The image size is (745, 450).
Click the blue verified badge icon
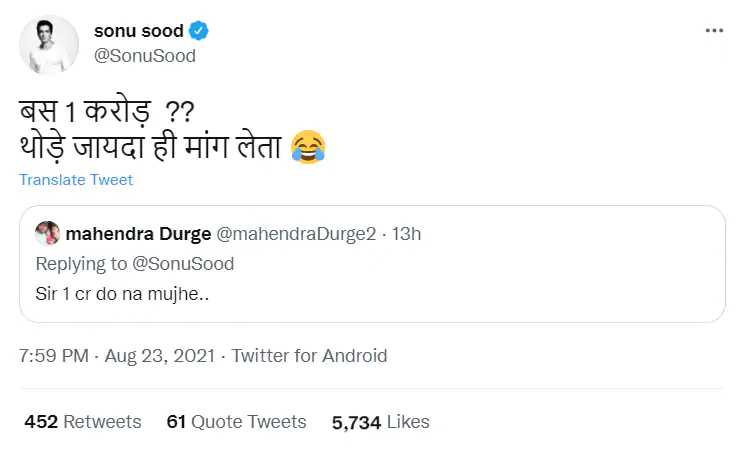click(199, 31)
